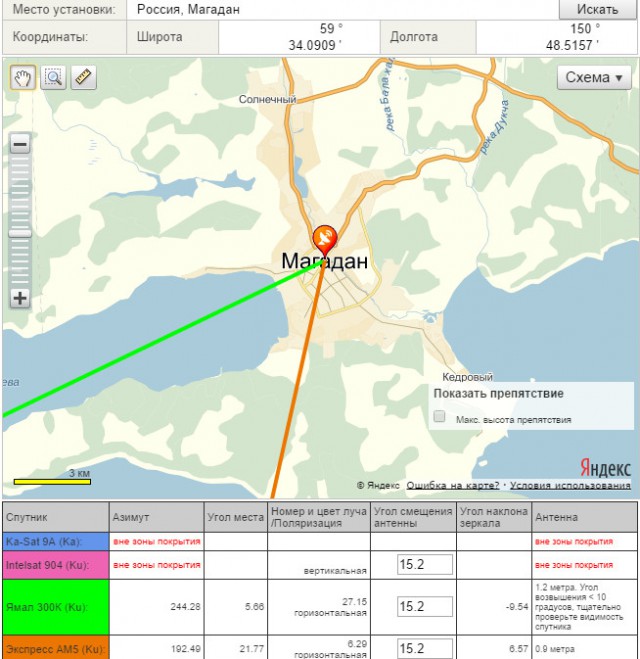Click the Угол места column header
This screenshot has width=640, height=659.
235,517
